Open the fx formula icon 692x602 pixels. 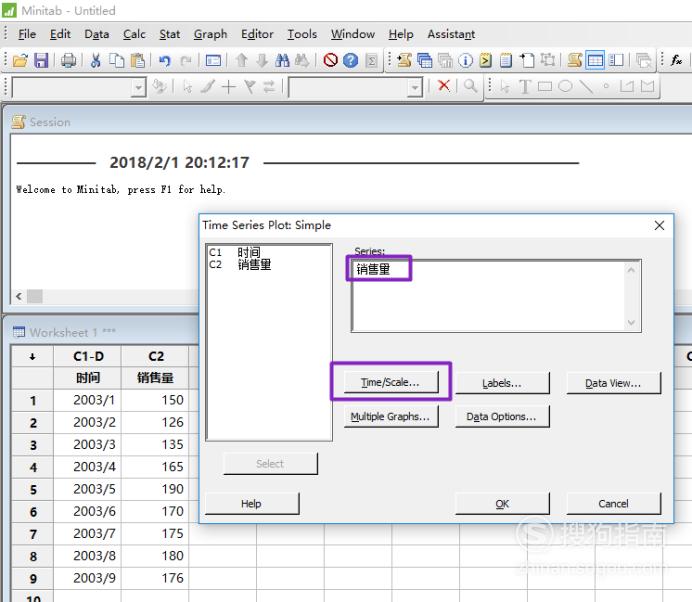pos(676,60)
